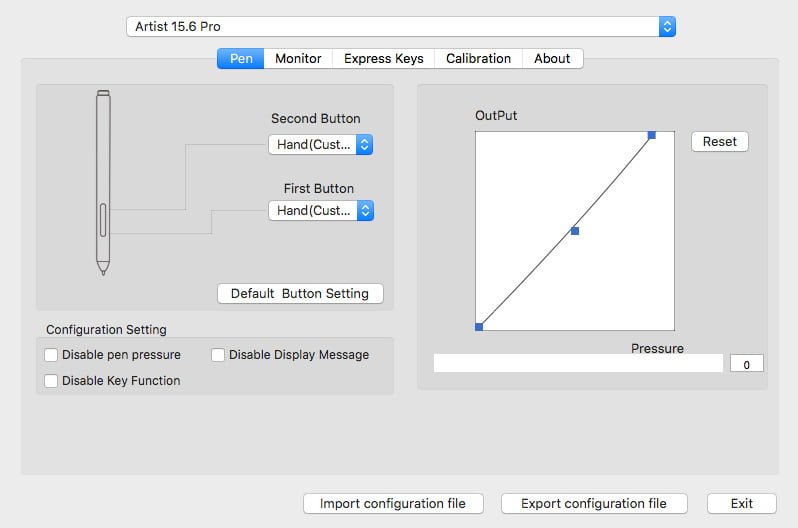Viewport: 798px width, 528px height.
Task: Click the Configuration Setting heading
Action: [x=106, y=330]
